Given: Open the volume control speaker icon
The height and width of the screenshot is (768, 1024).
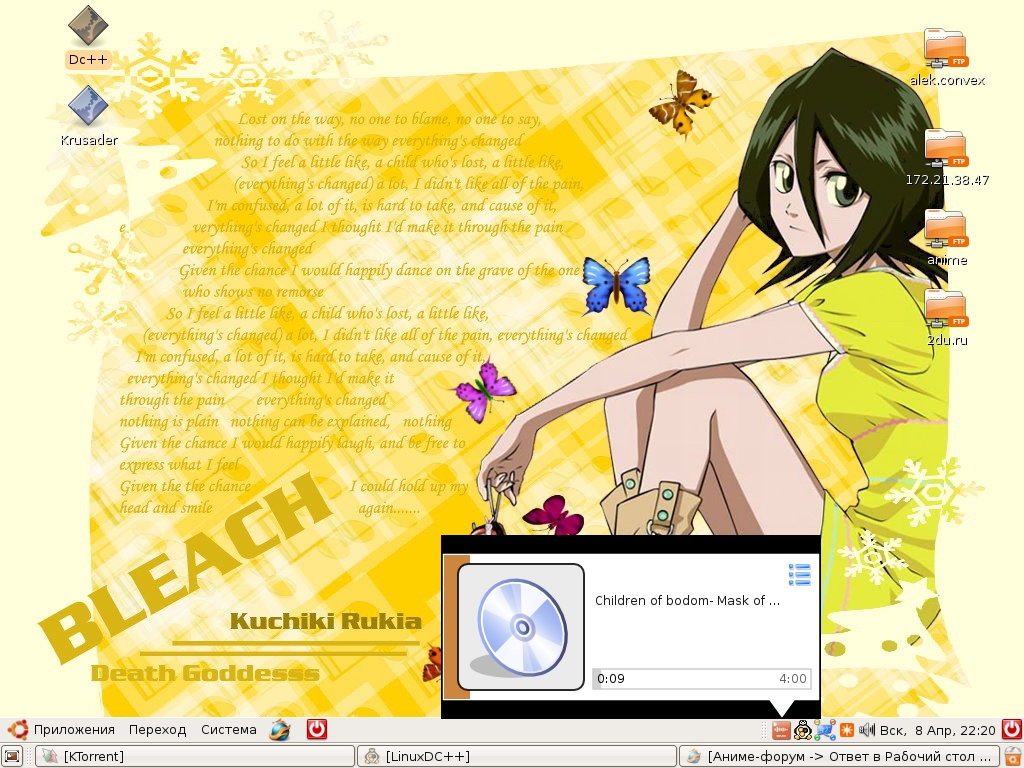Looking at the screenshot, I should (866, 730).
